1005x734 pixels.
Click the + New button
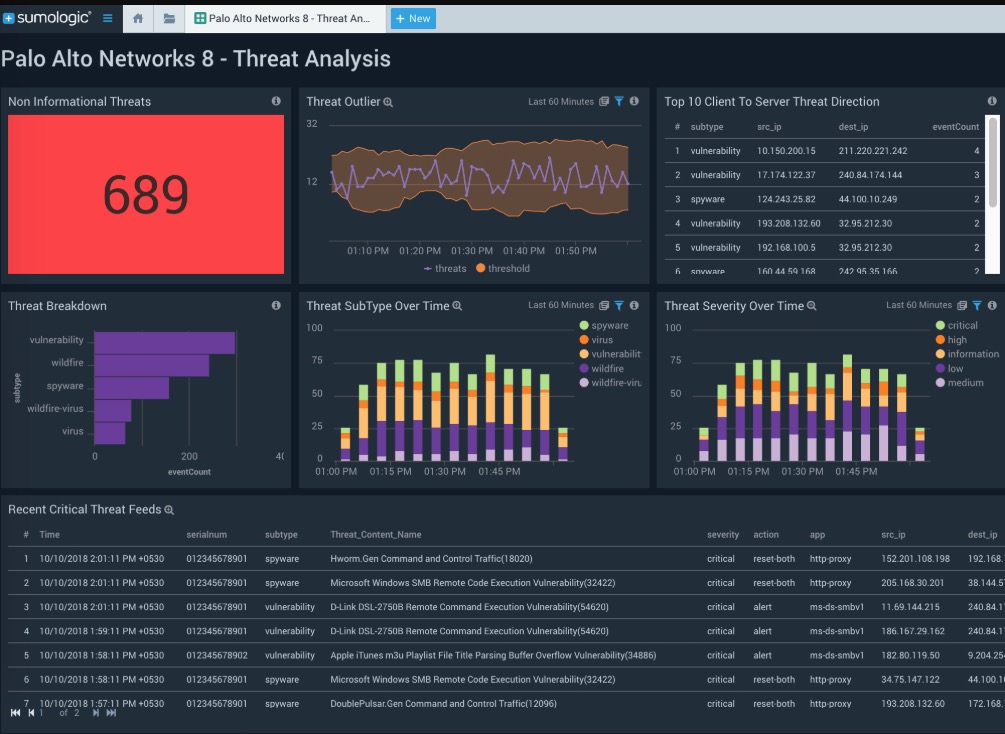pos(412,18)
